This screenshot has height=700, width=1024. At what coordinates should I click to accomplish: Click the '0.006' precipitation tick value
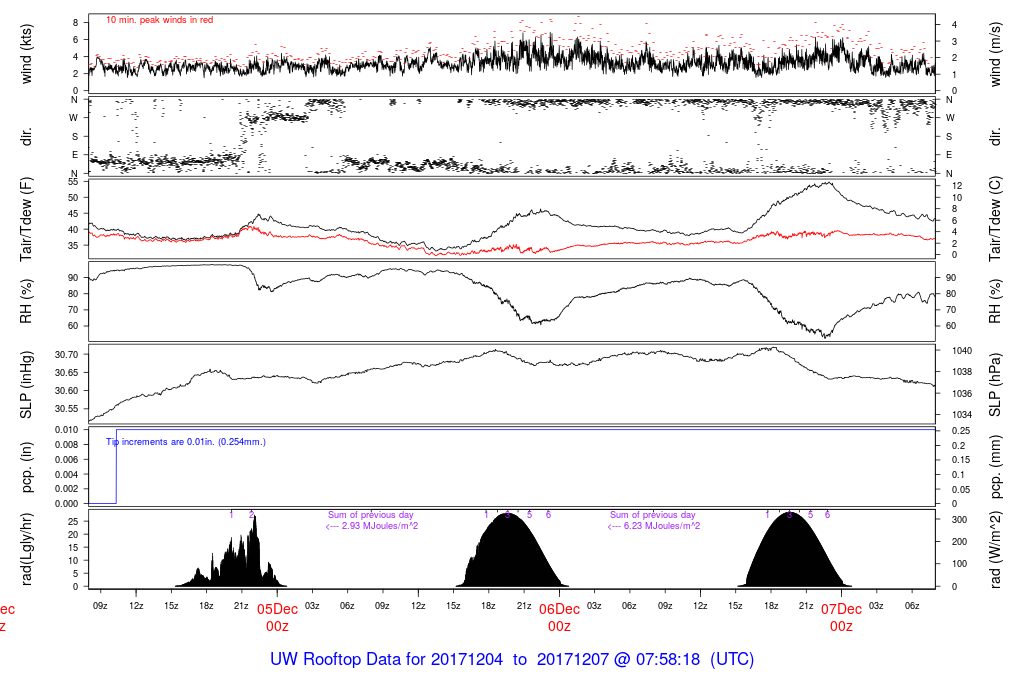(67, 460)
